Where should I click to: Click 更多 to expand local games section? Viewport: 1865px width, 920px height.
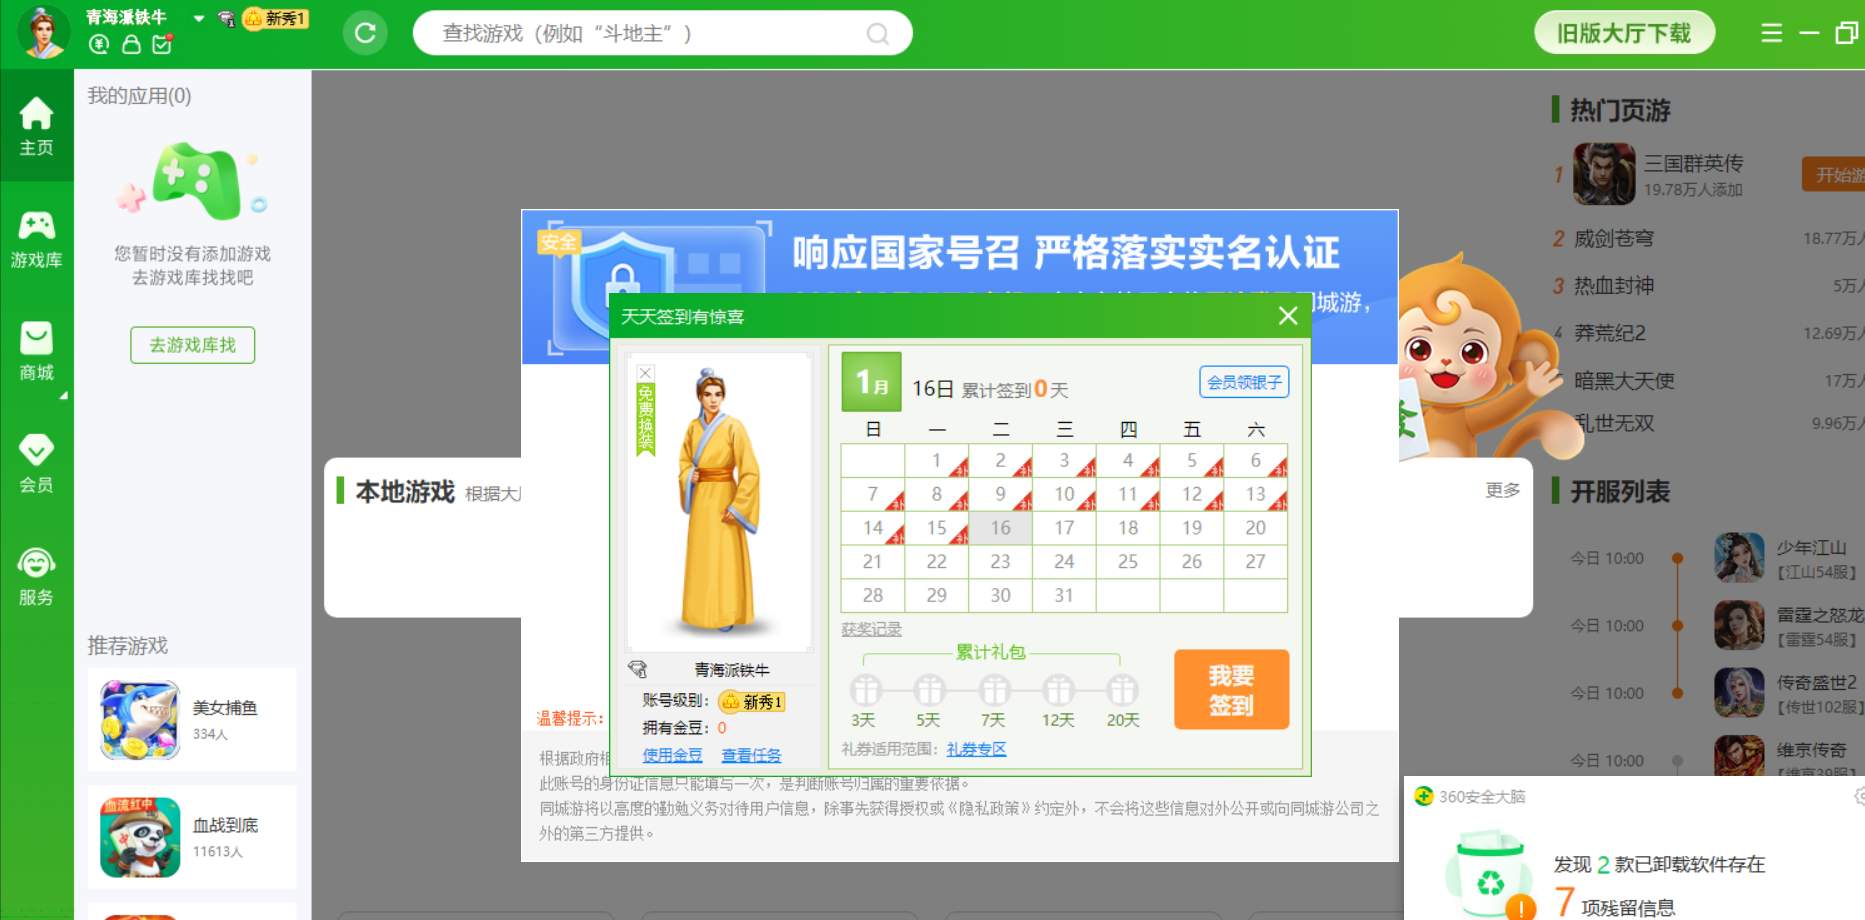pyautogui.click(x=1501, y=490)
